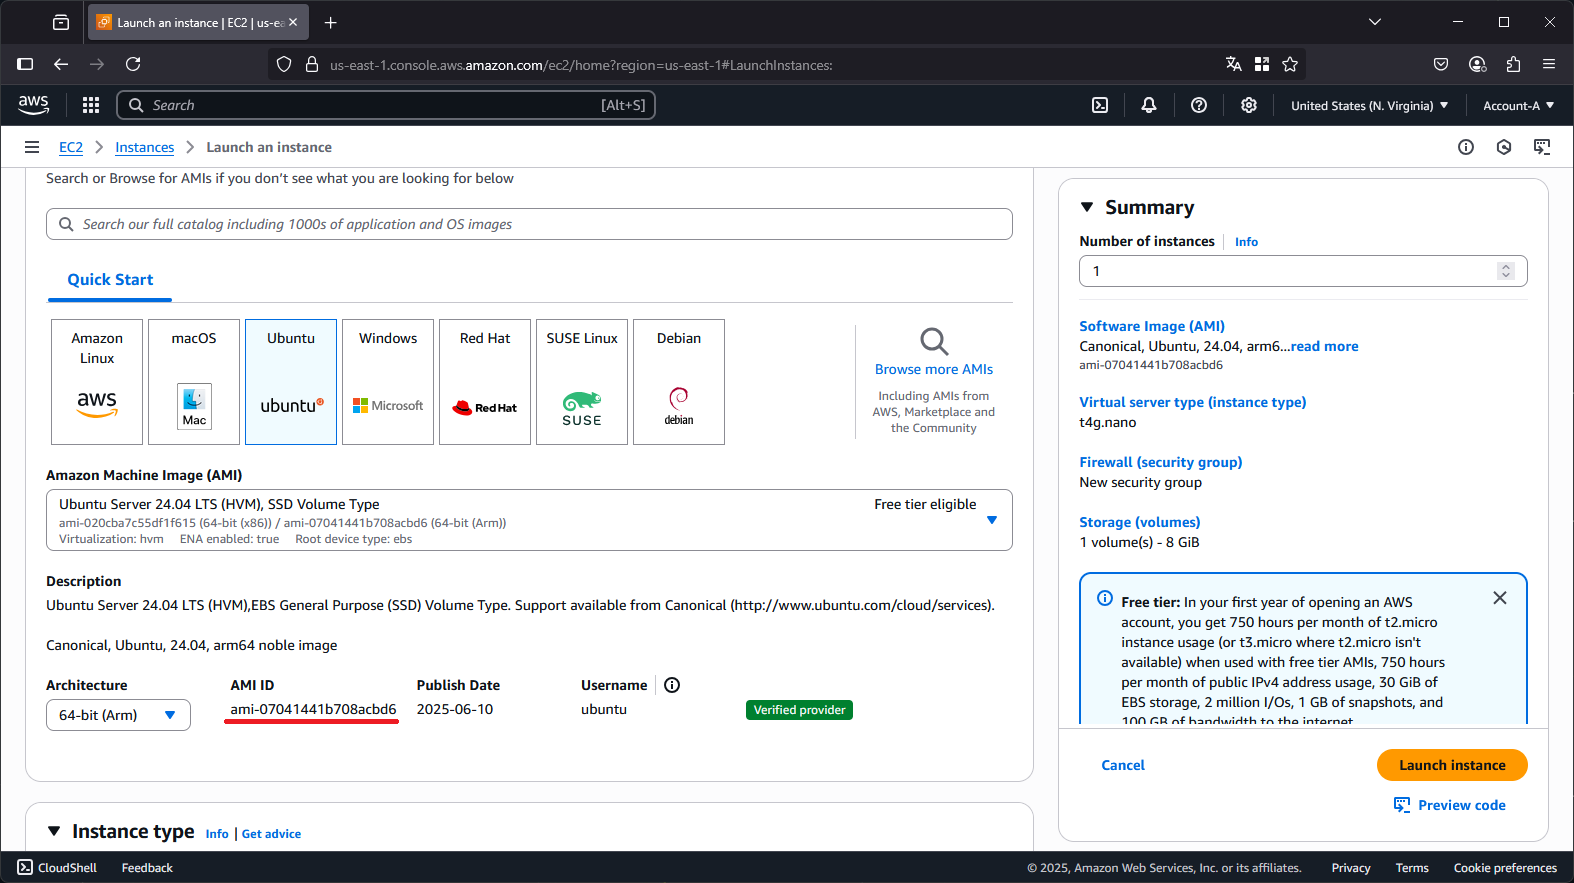Open Ubuntu Server 24.04 AMI dropdown
This screenshot has height=883, width=1574.
[529, 520]
